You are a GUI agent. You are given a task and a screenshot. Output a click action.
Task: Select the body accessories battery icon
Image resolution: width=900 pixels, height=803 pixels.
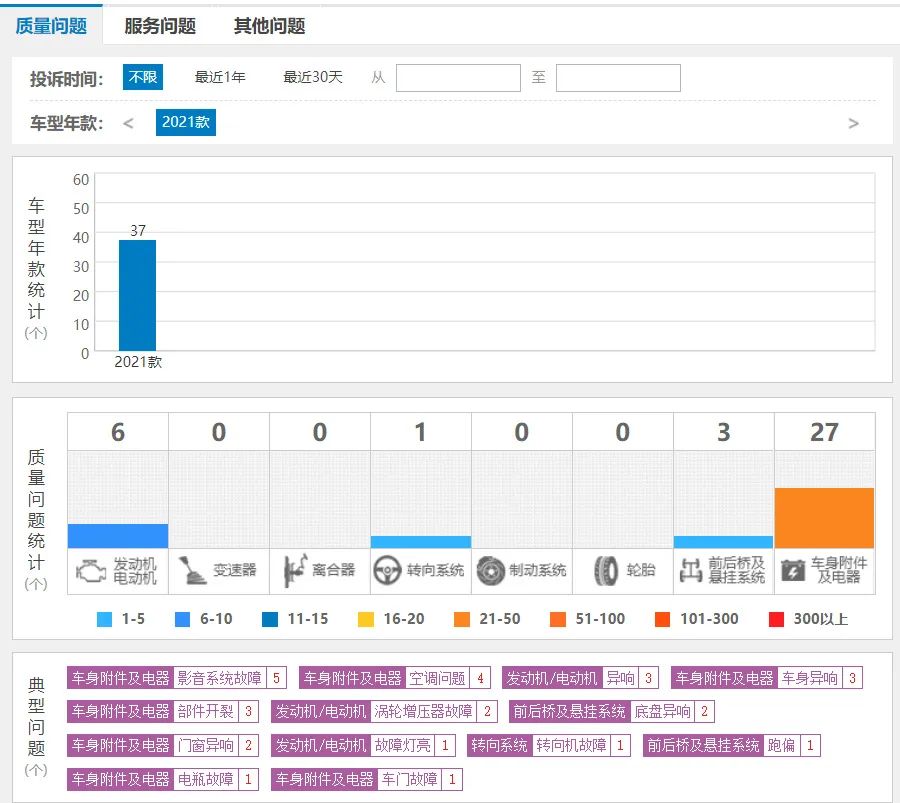tap(792, 571)
